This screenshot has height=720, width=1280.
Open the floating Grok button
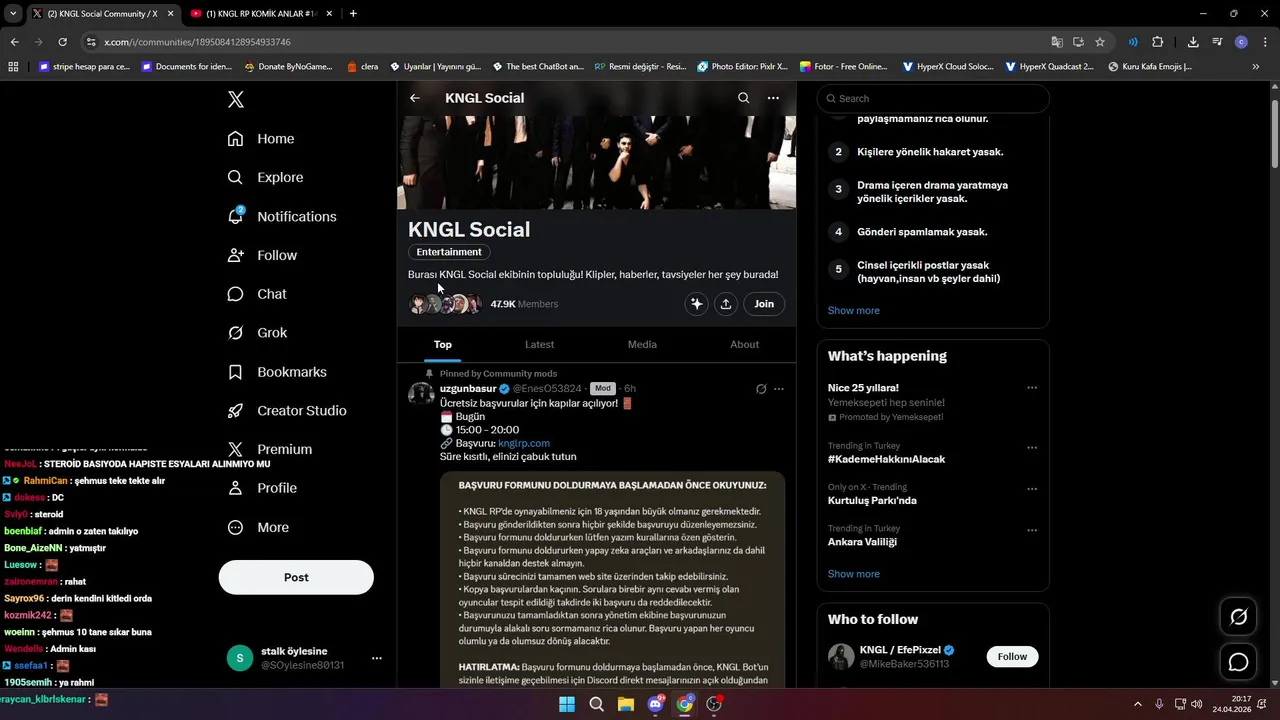tap(1238, 617)
